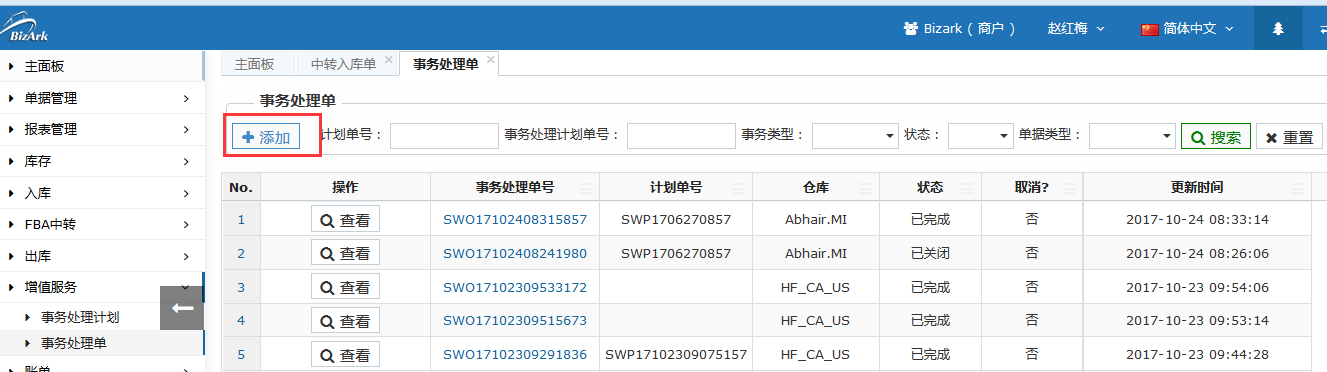
Task: Open 事务处理计划 in the sidebar
Action: pos(80,318)
